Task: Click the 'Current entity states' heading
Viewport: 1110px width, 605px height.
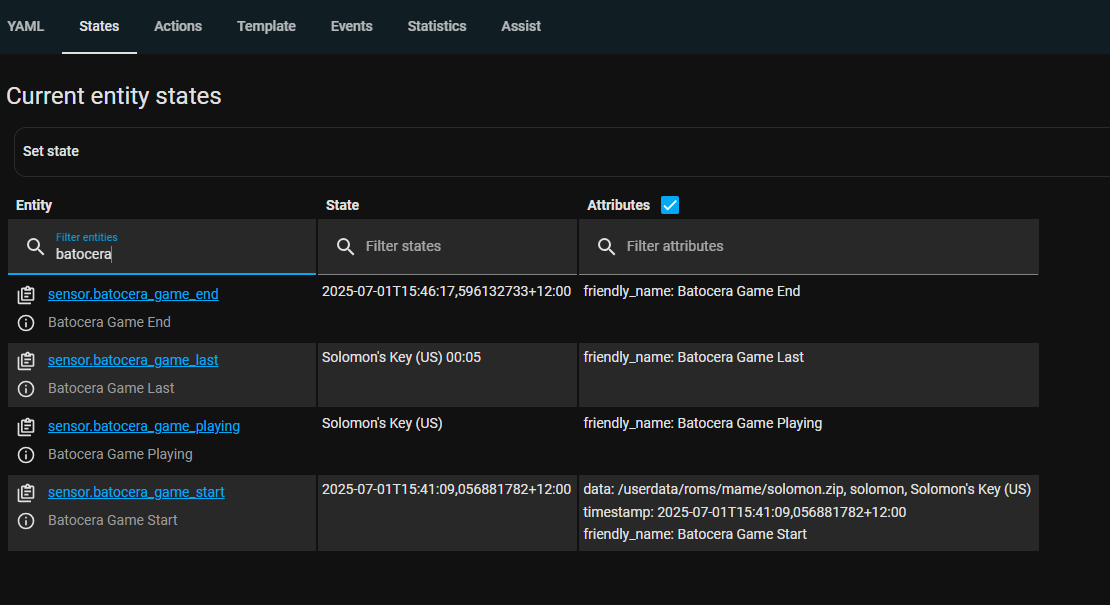Action: 114,96
